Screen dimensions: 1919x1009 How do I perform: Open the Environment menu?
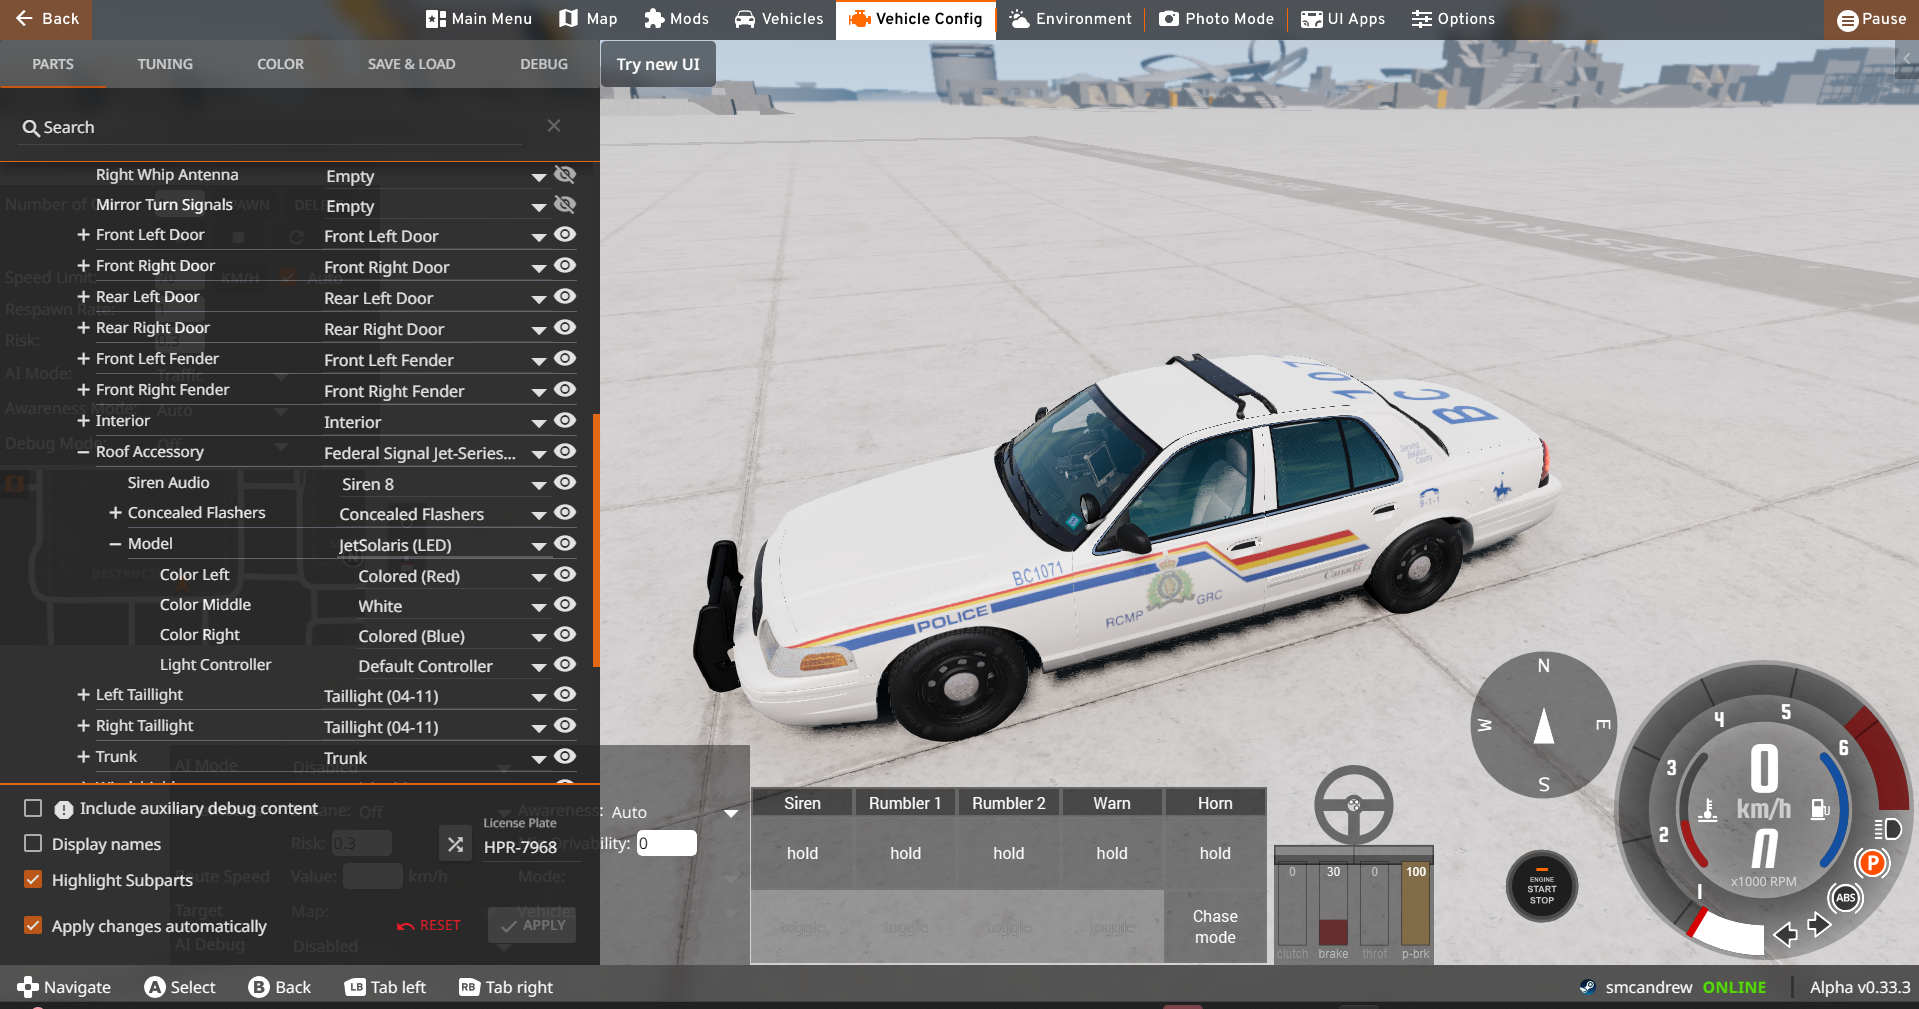click(x=1071, y=19)
